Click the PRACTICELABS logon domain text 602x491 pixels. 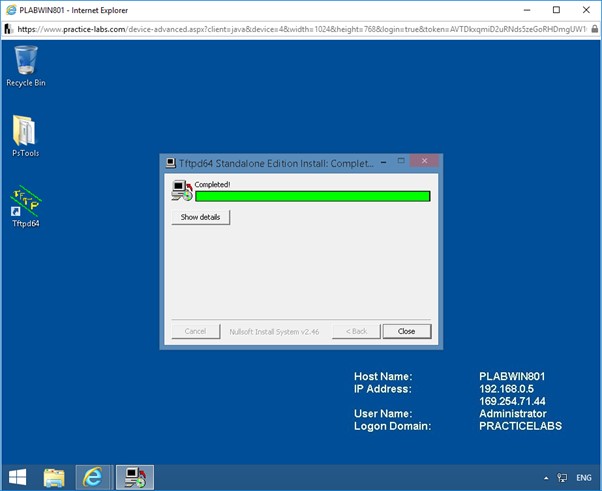point(520,426)
